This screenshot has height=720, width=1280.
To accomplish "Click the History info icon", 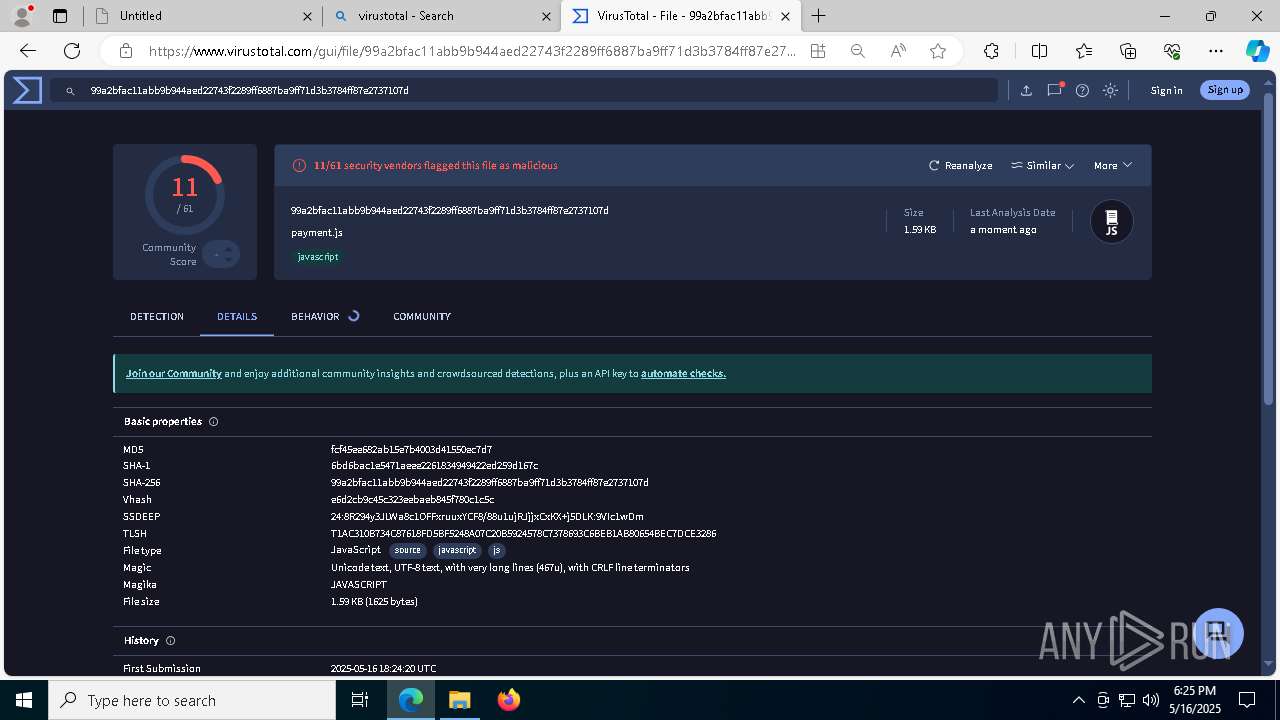I will tap(170, 641).
